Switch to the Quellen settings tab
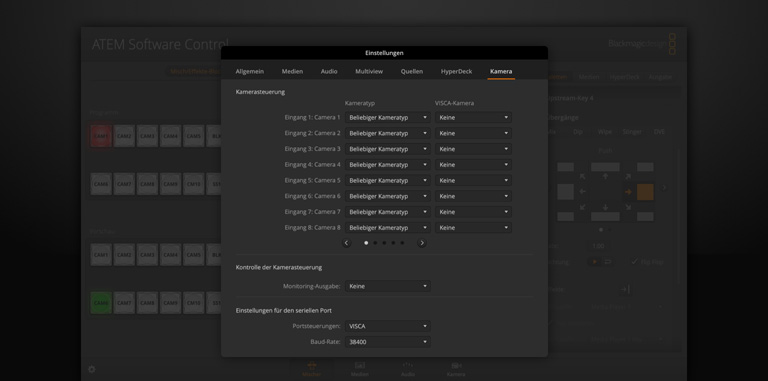This screenshot has width=768, height=381. (x=412, y=71)
